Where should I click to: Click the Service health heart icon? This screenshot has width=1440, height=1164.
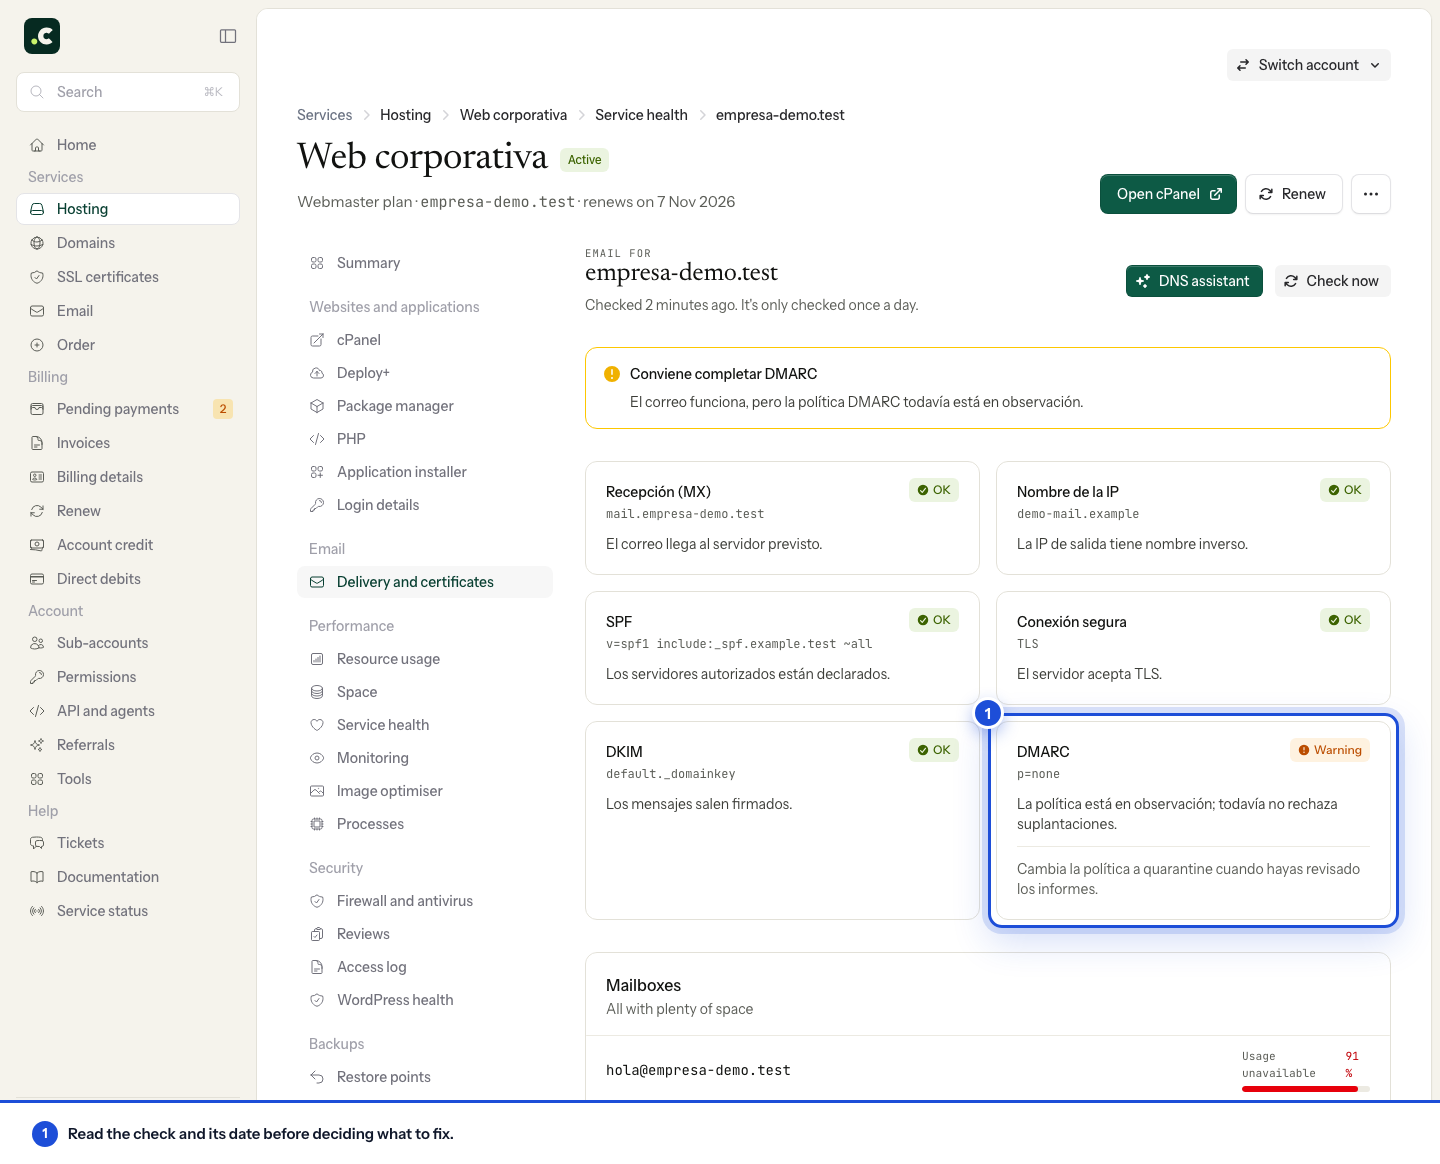point(317,725)
